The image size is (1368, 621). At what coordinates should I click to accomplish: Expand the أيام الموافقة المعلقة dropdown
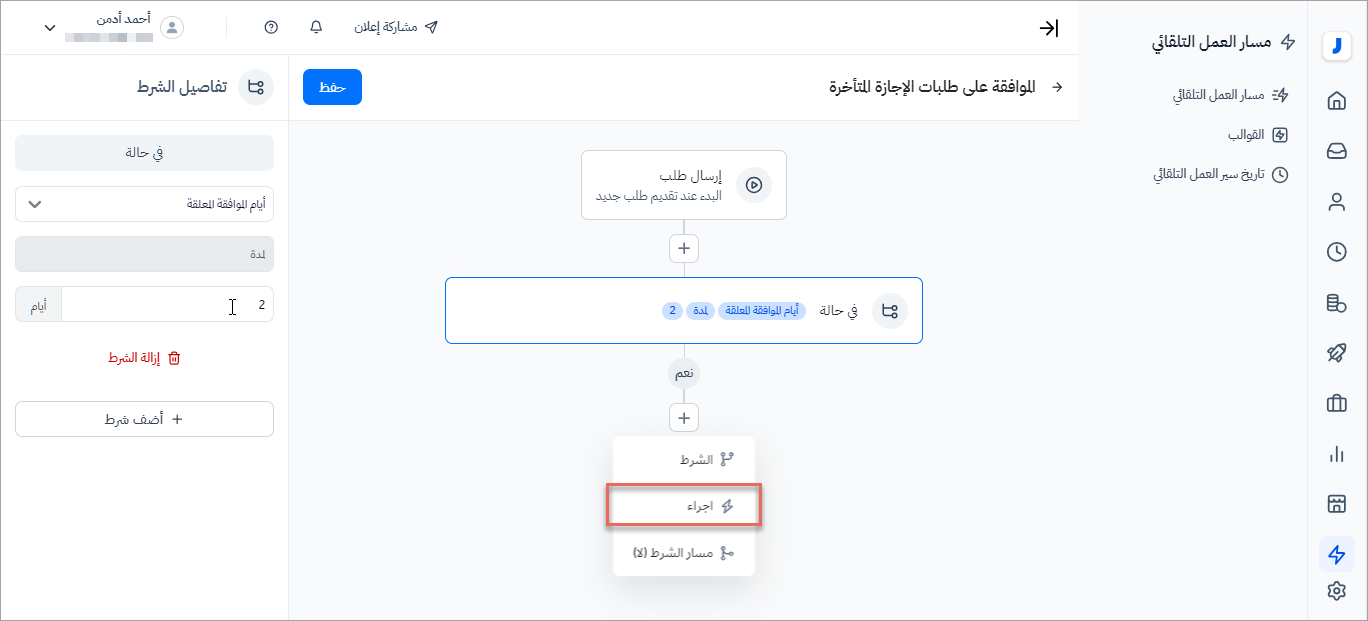click(144, 204)
